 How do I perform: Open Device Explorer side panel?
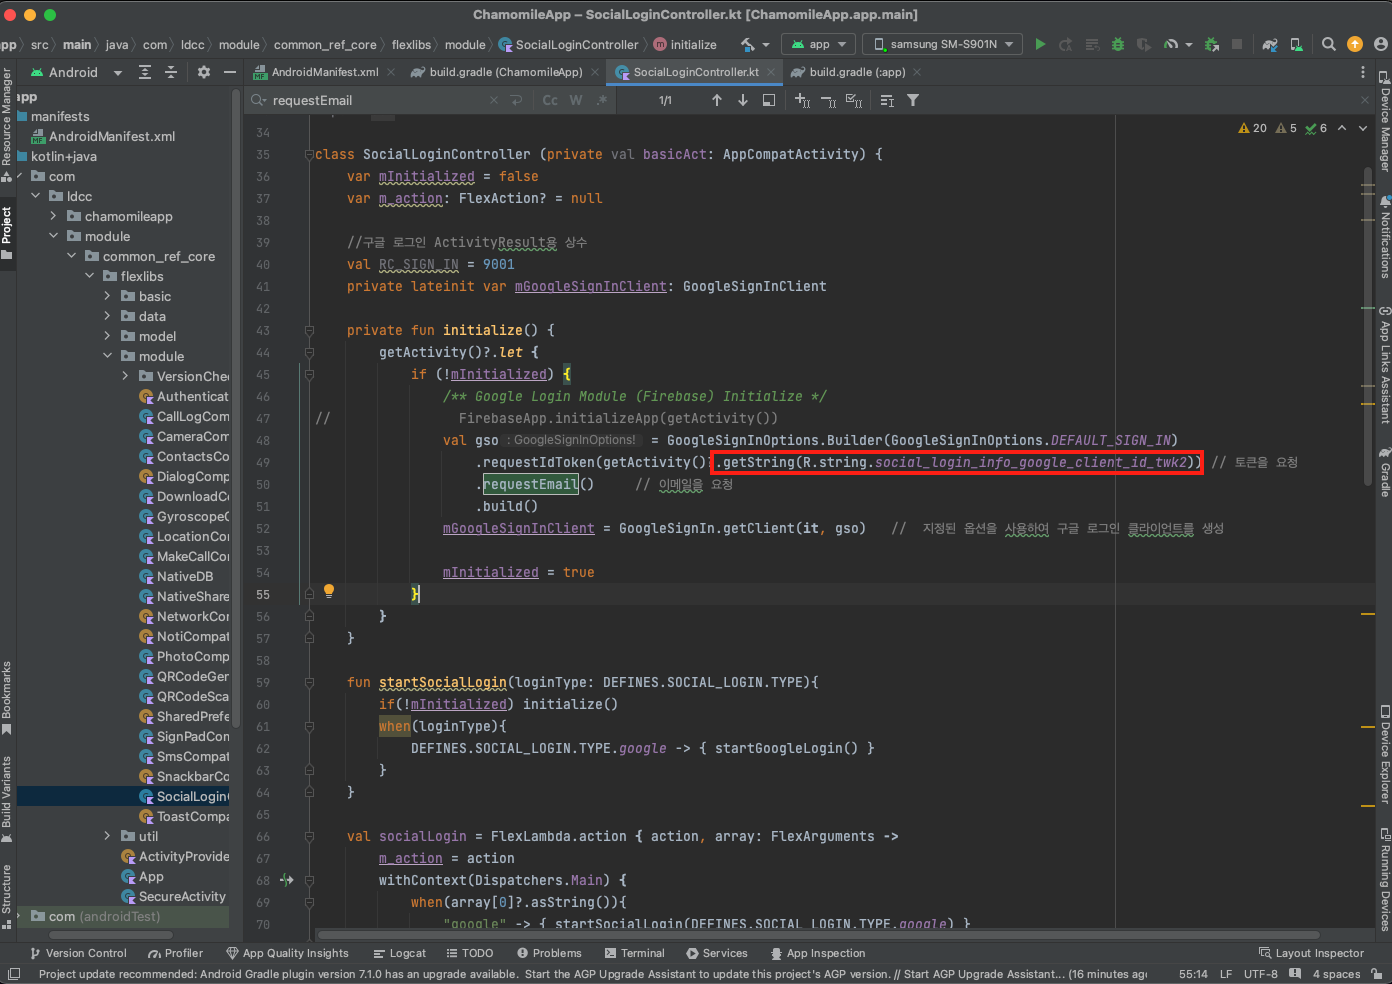[x=1384, y=754]
